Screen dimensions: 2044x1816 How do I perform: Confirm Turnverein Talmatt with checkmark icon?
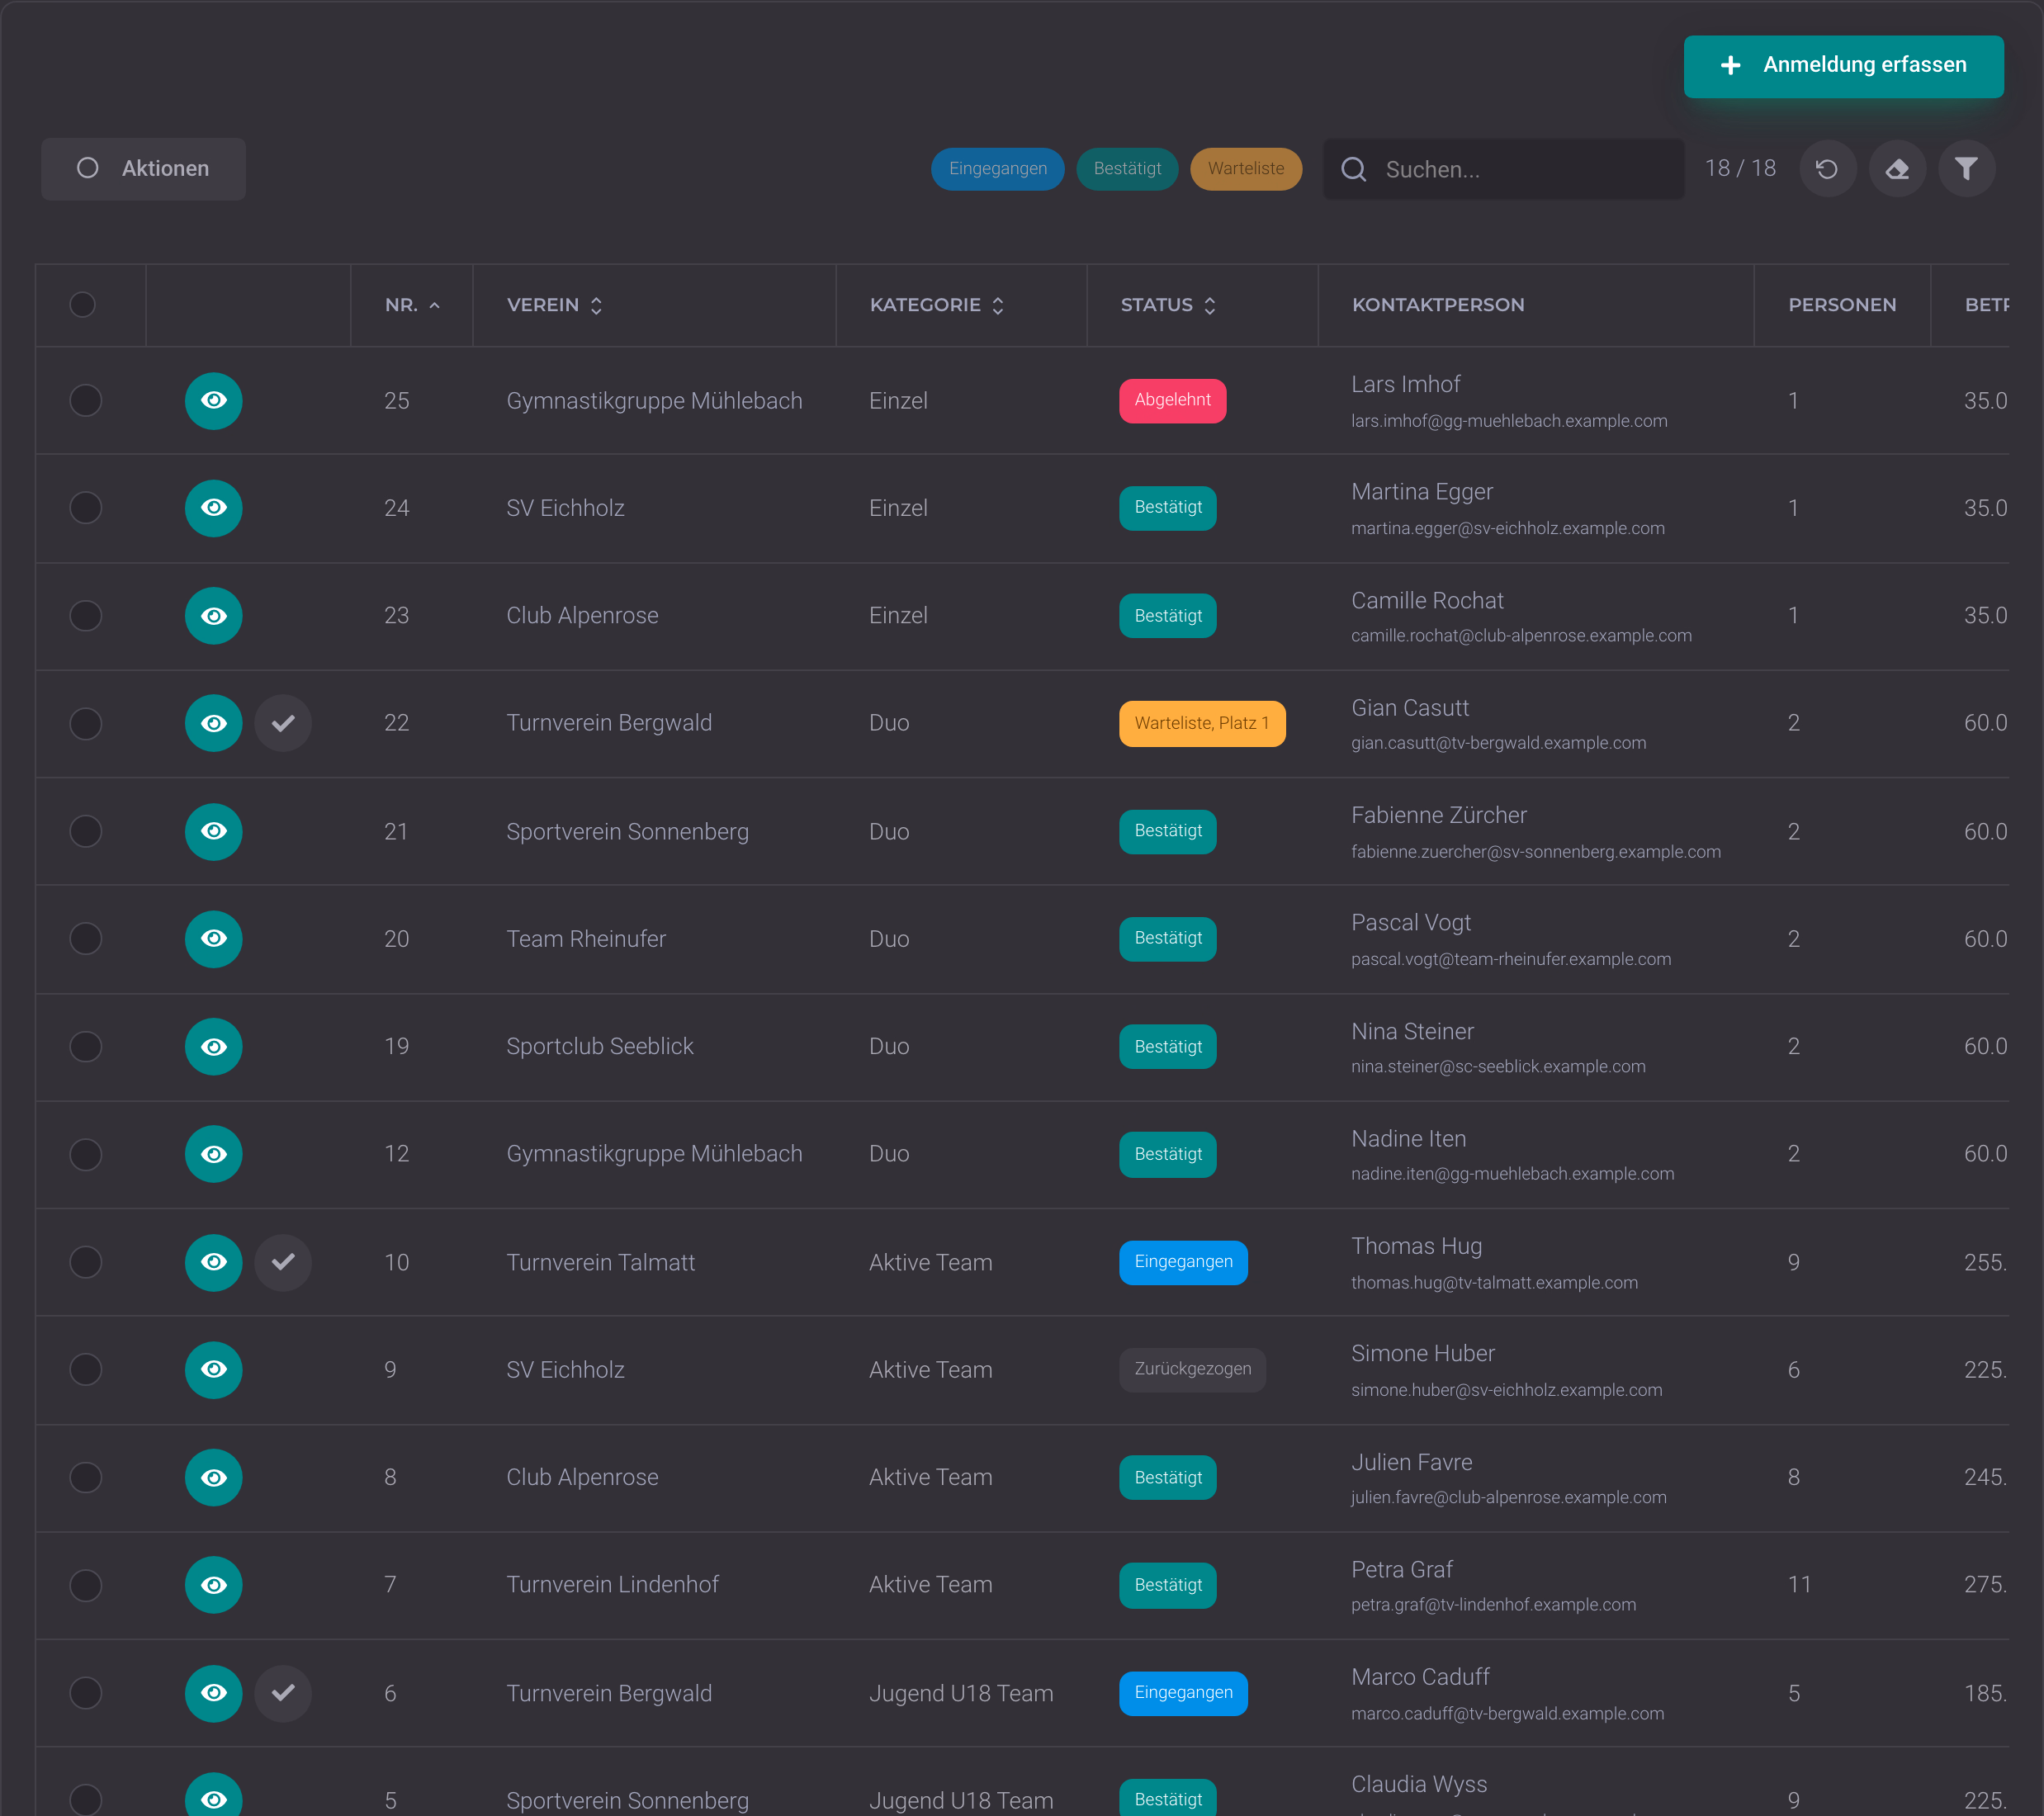[x=283, y=1262]
